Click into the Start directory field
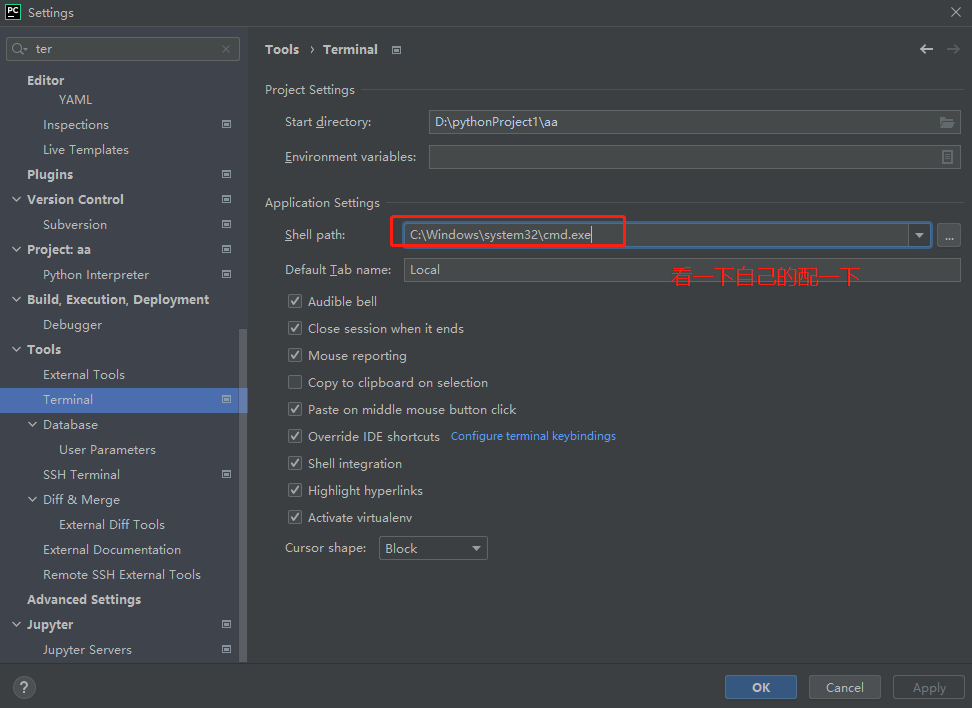Image resolution: width=972 pixels, height=708 pixels. pos(694,122)
